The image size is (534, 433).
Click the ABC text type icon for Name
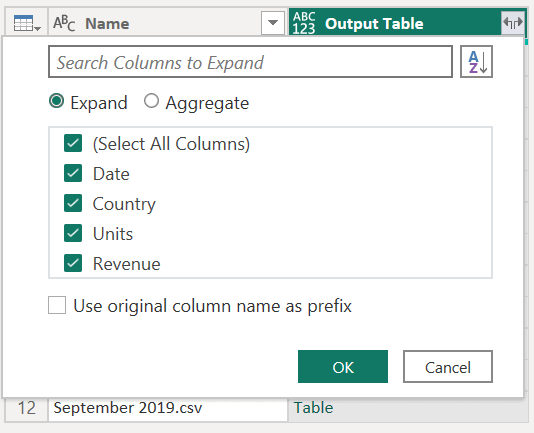pos(64,23)
